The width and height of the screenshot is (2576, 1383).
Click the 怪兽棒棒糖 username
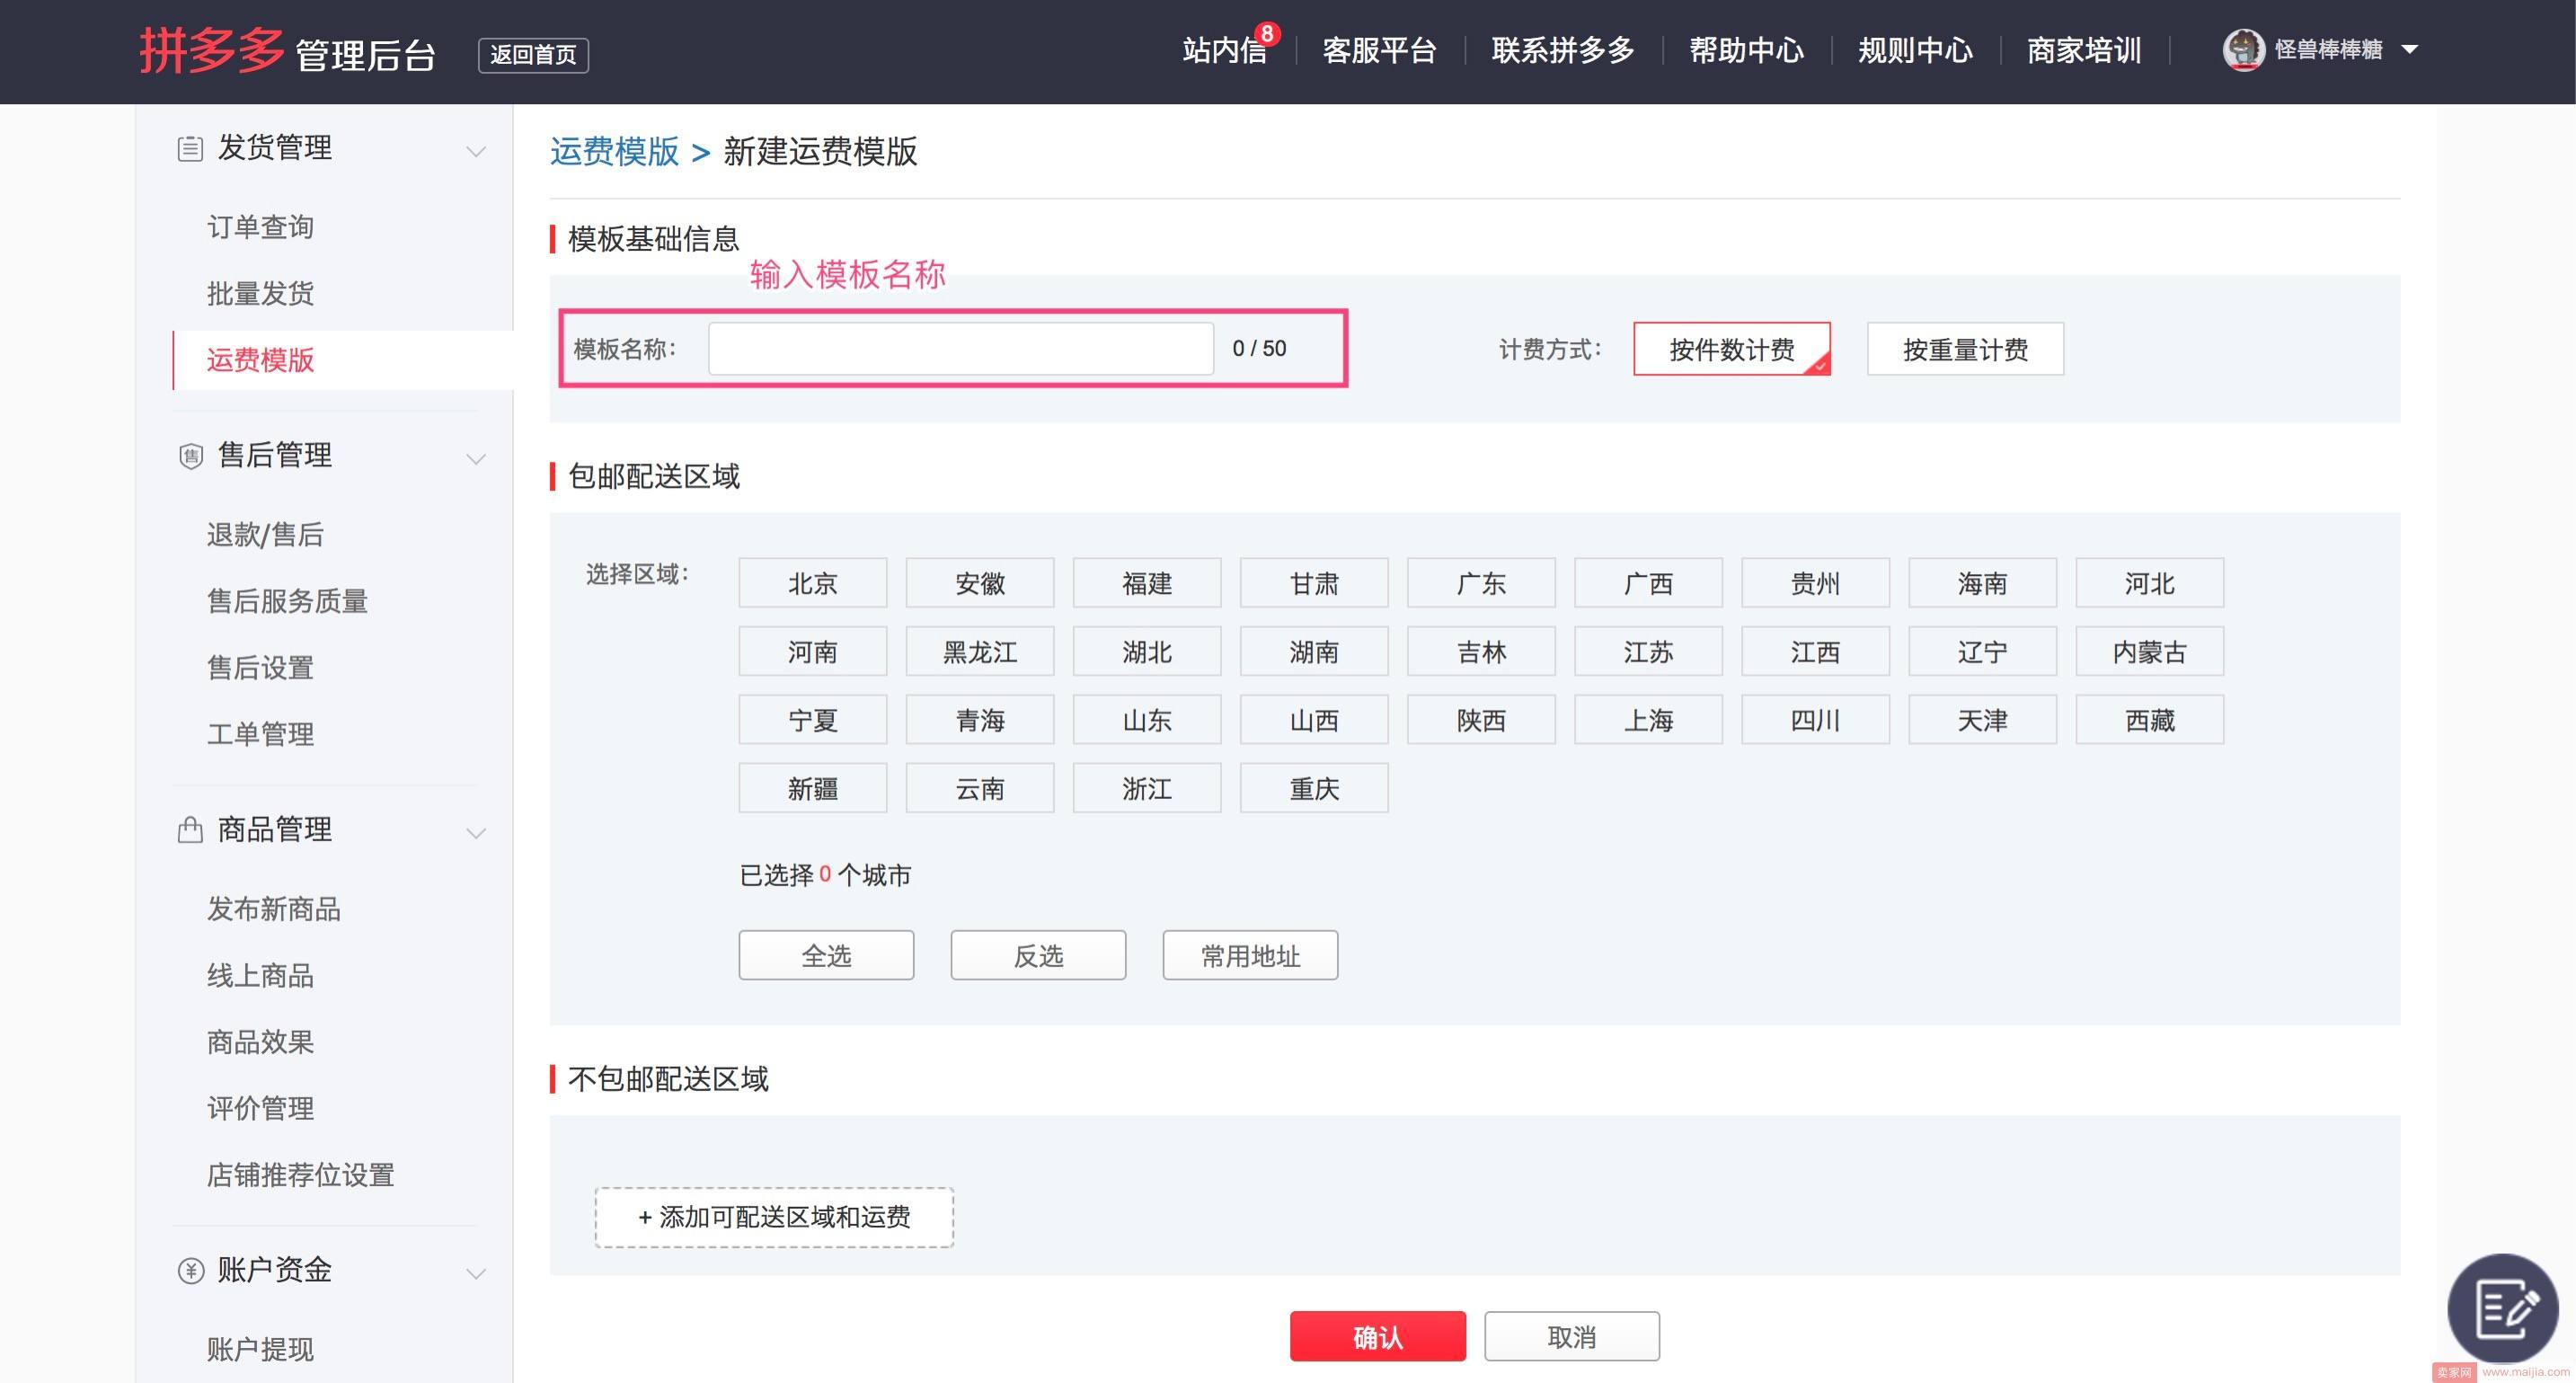tap(2328, 50)
